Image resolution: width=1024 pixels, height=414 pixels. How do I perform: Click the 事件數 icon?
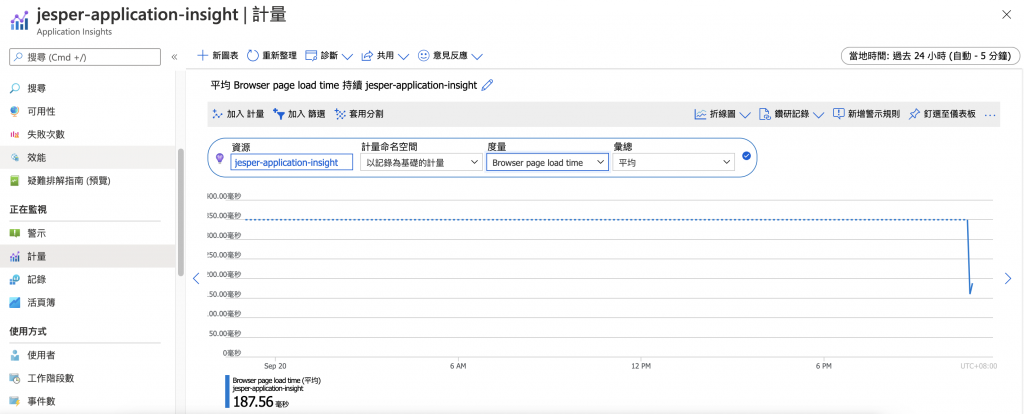15,402
